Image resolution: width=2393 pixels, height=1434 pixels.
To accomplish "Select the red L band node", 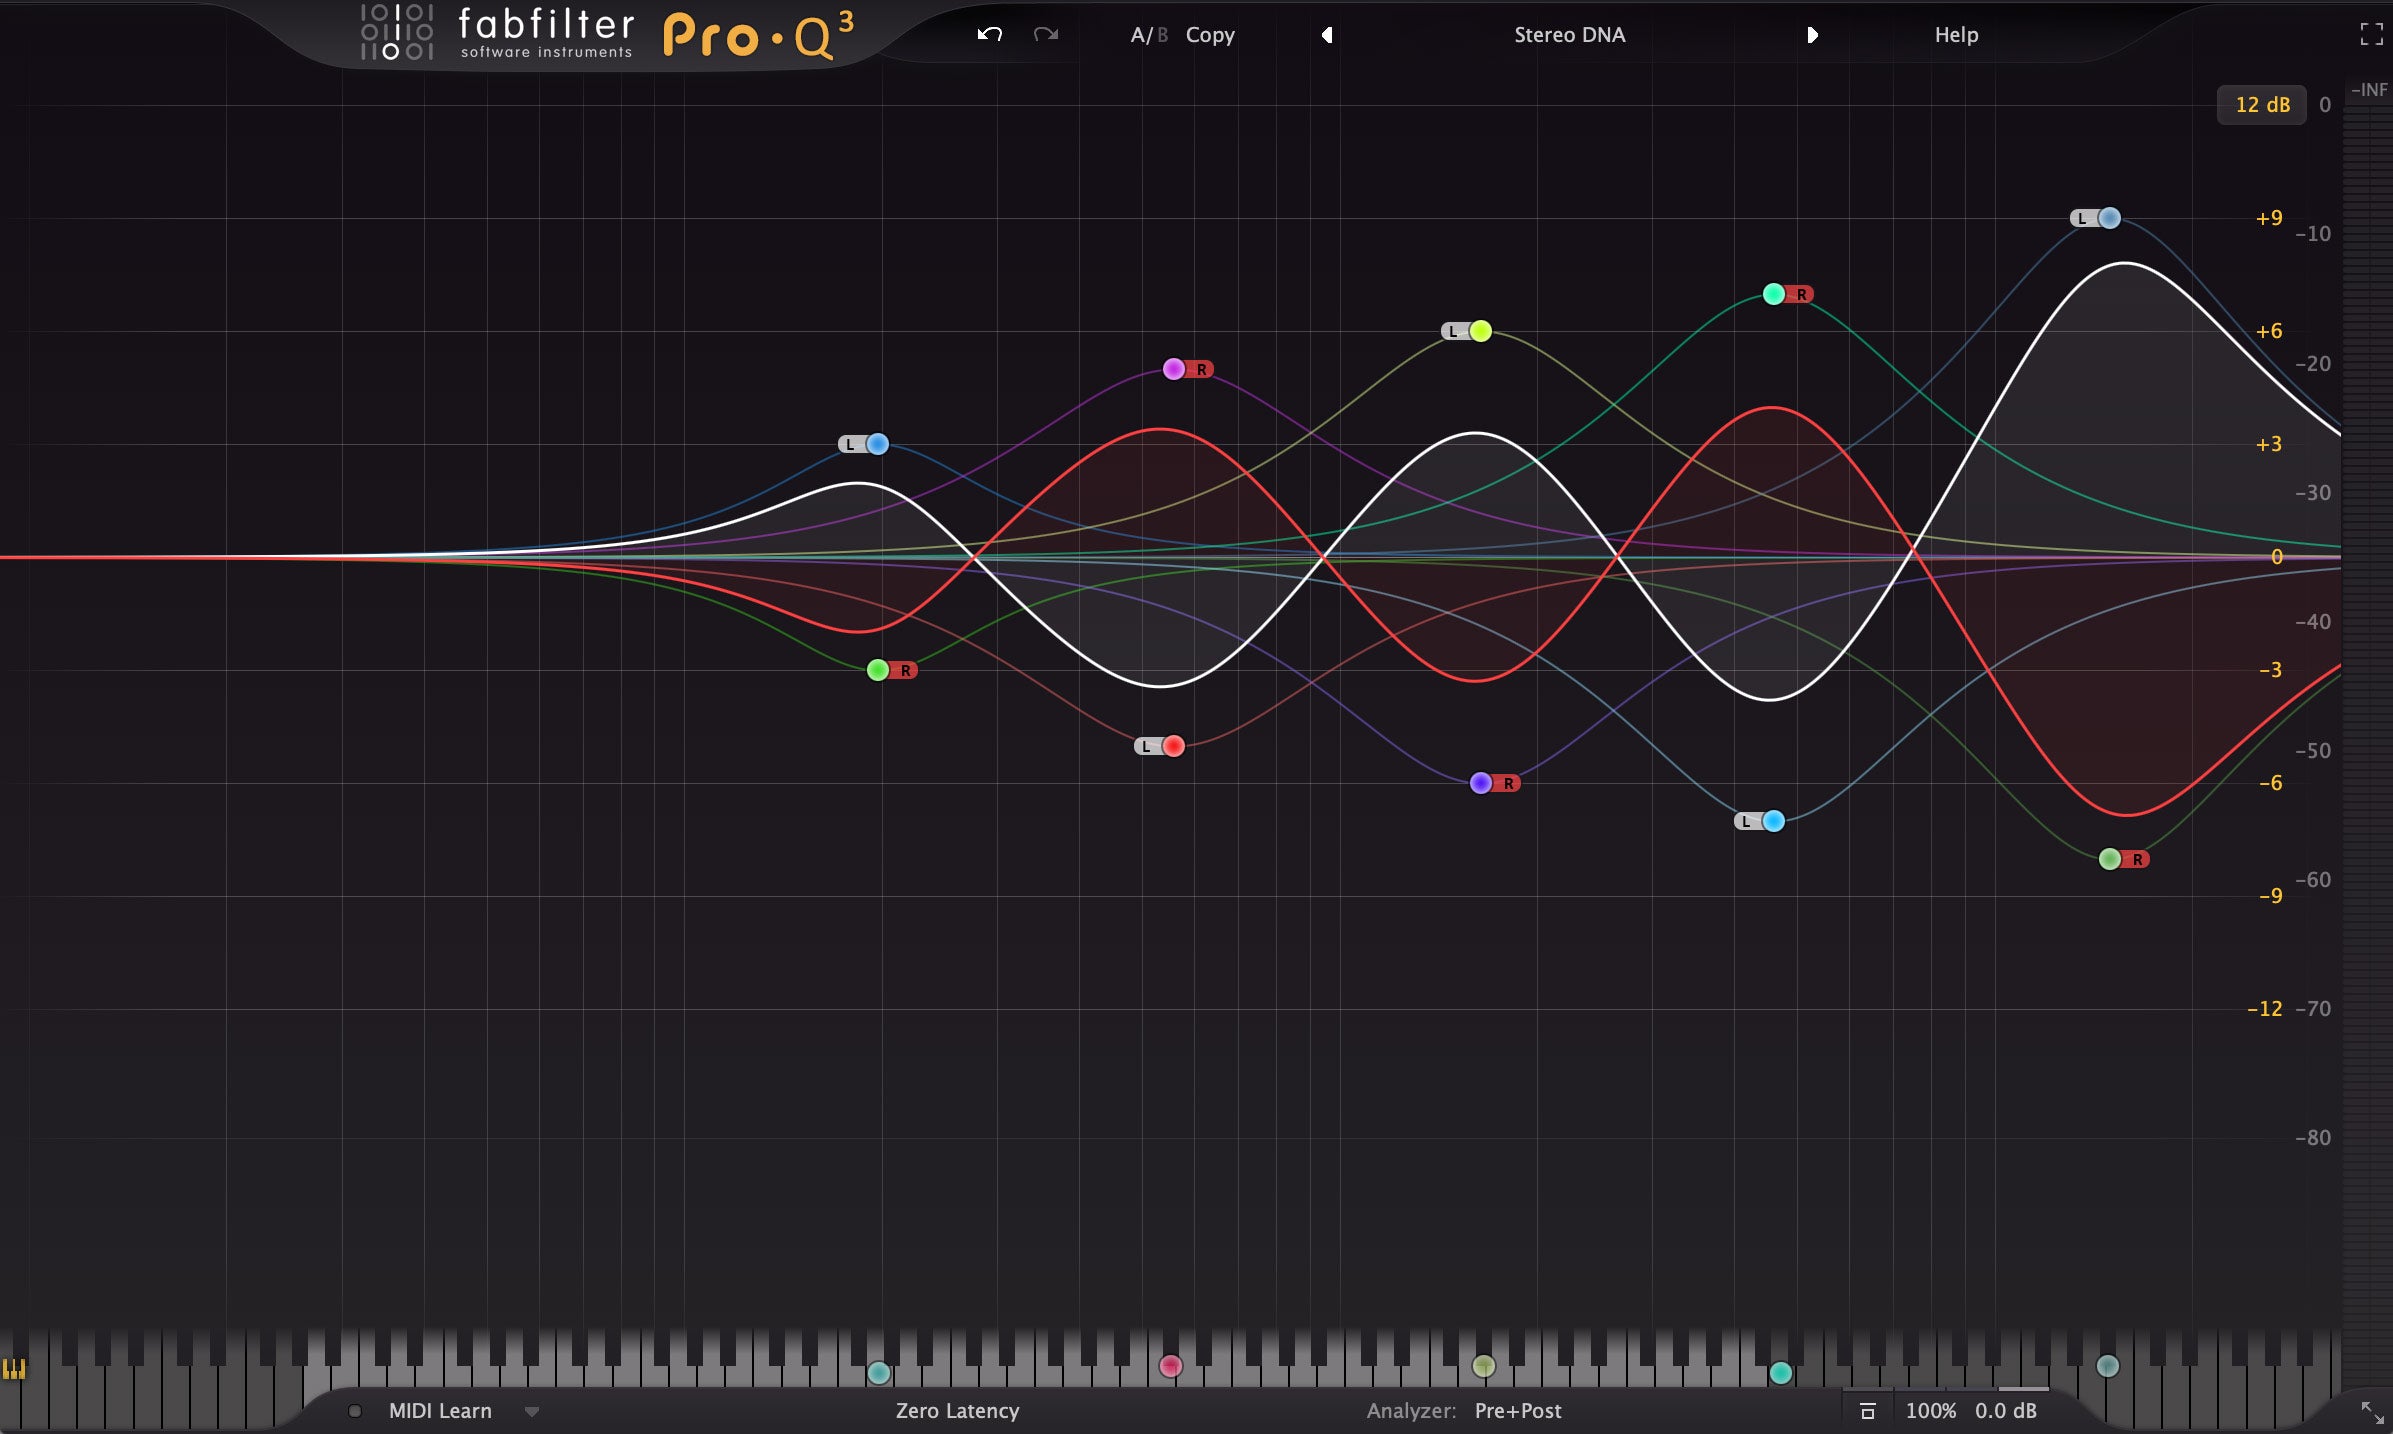I will tap(1174, 746).
